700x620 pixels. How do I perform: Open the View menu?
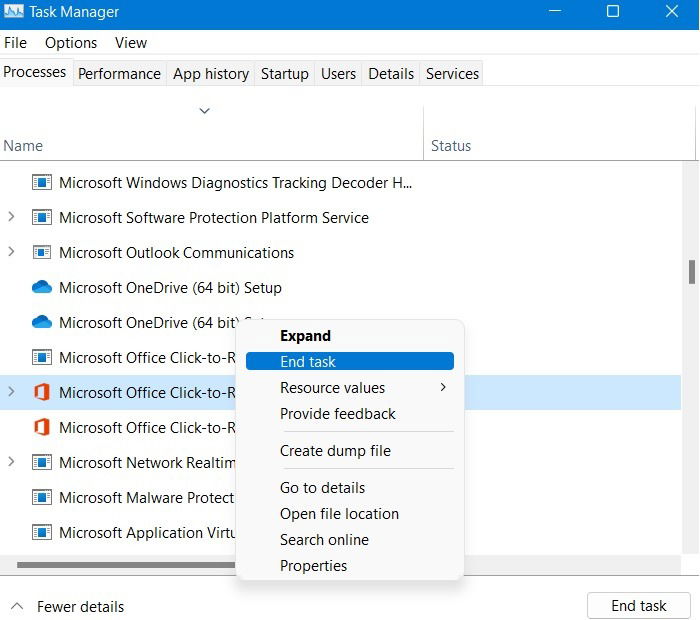(x=131, y=43)
